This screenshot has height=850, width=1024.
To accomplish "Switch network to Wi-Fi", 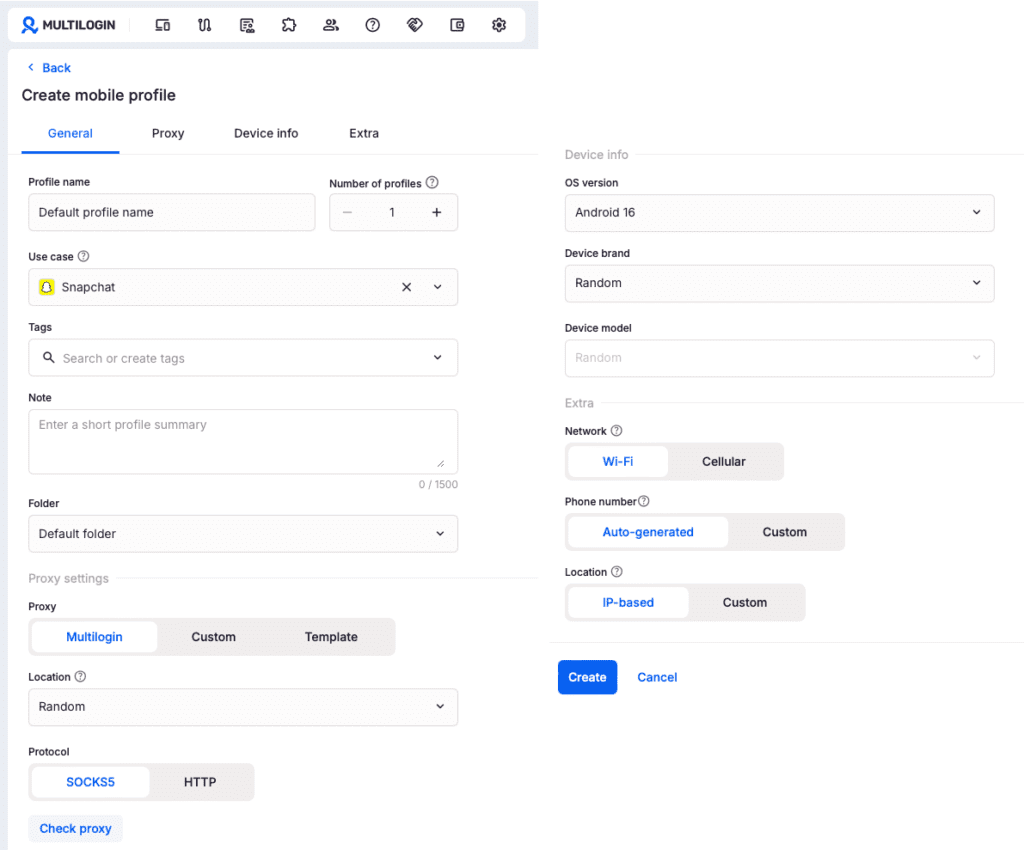I will 618,462.
